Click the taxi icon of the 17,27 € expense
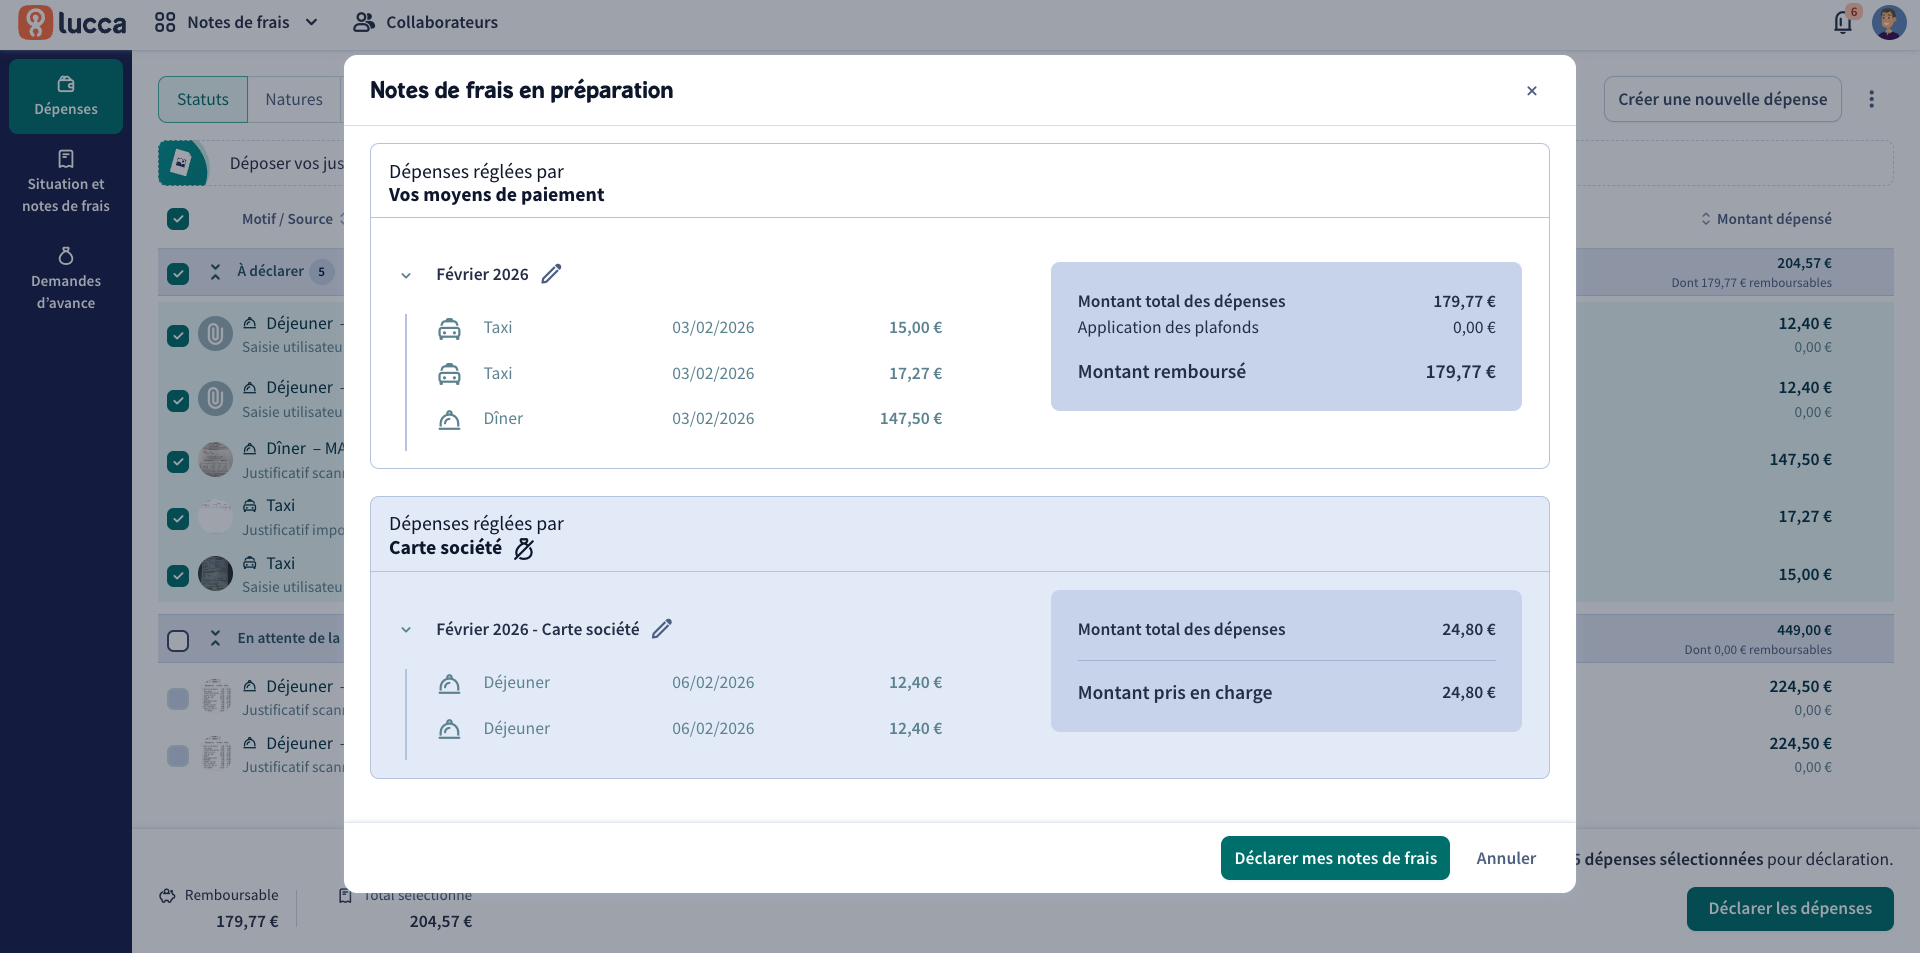 click(450, 374)
